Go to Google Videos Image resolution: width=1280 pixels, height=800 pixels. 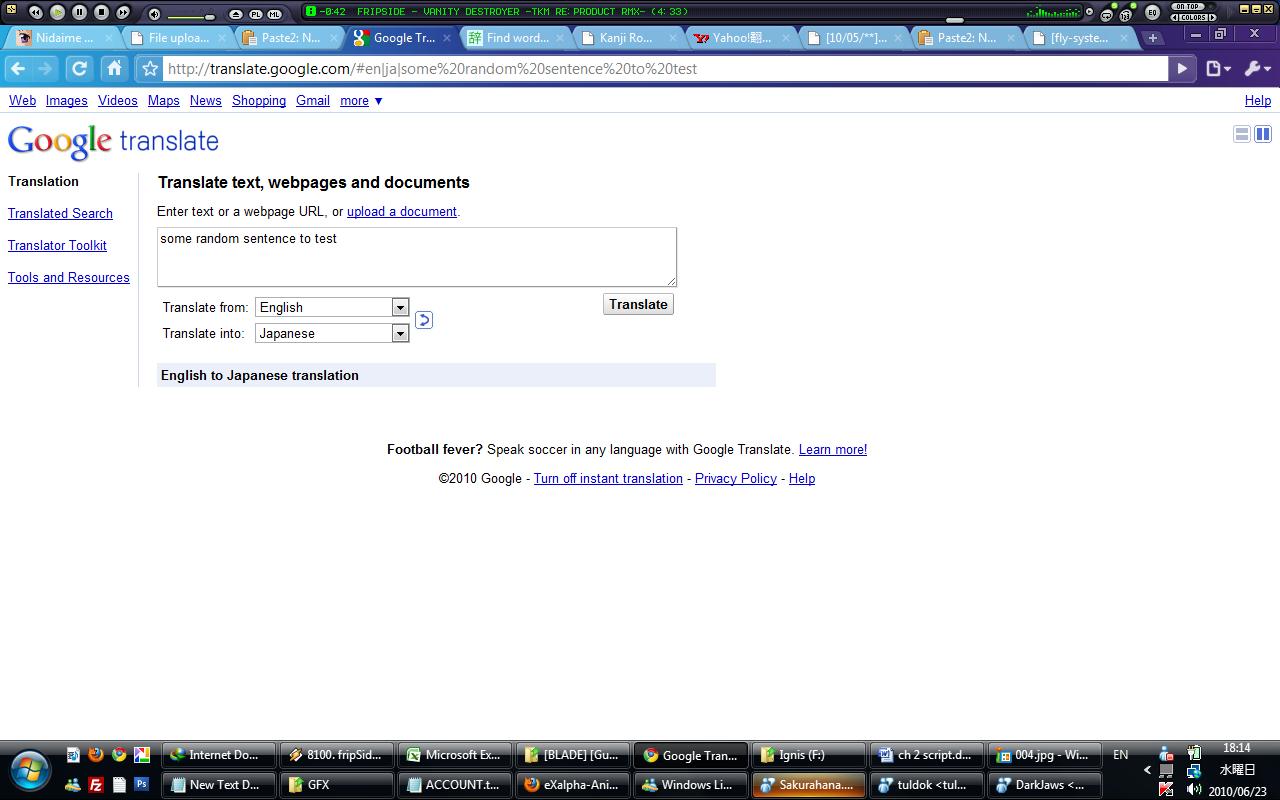pyautogui.click(x=117, y=101)
